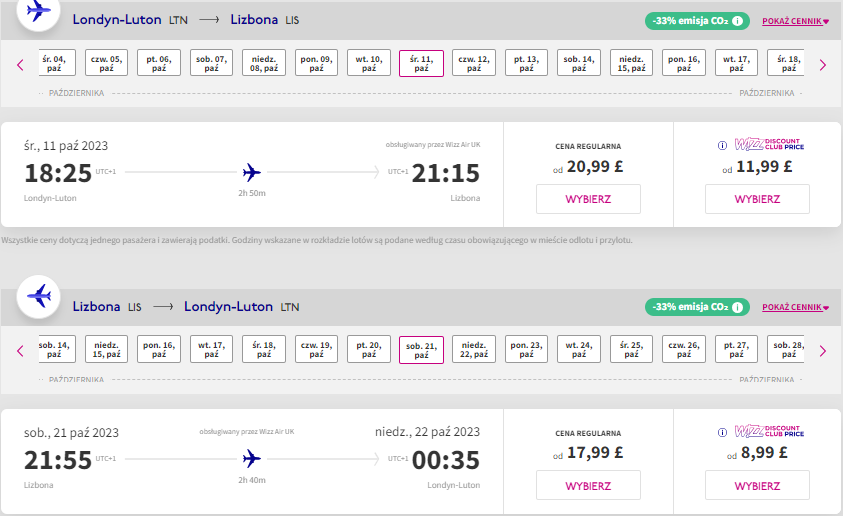Select return date wt. 17, paź
843x516 pixels.
coord(211,349)
